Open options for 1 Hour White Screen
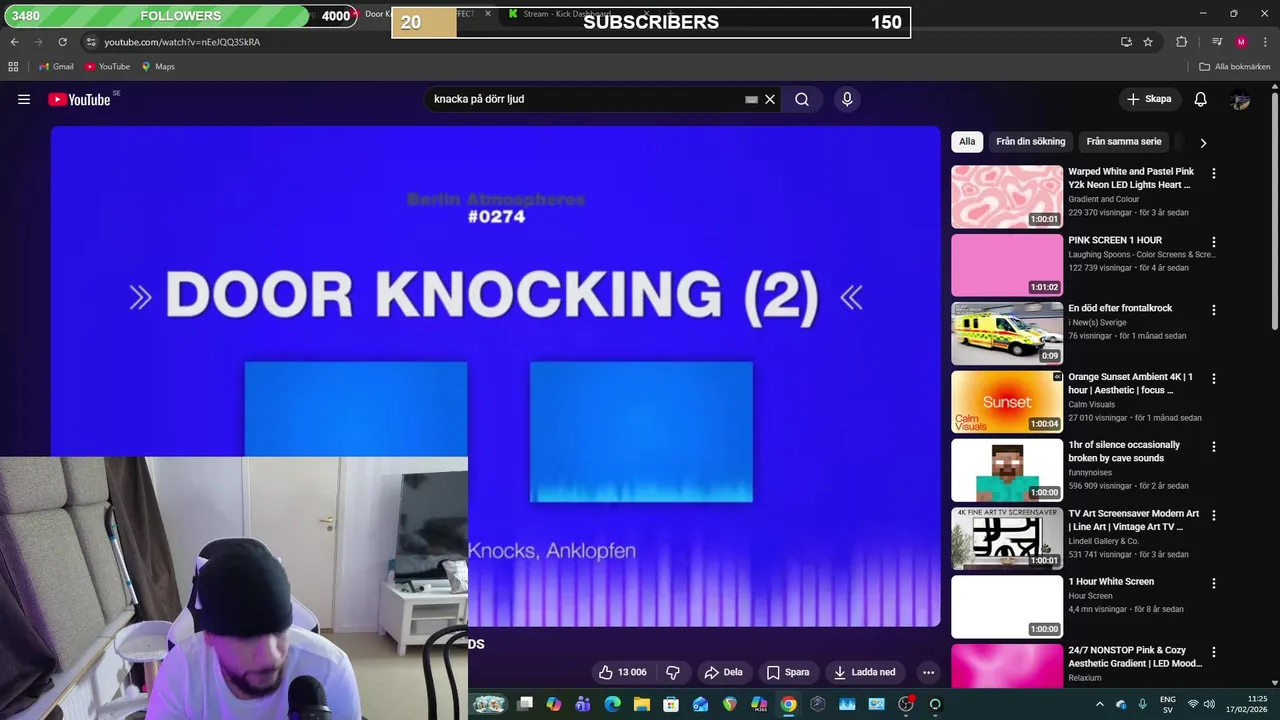Image resolution: width=1280 pixels, height=720 pixels. point(1214,583)
